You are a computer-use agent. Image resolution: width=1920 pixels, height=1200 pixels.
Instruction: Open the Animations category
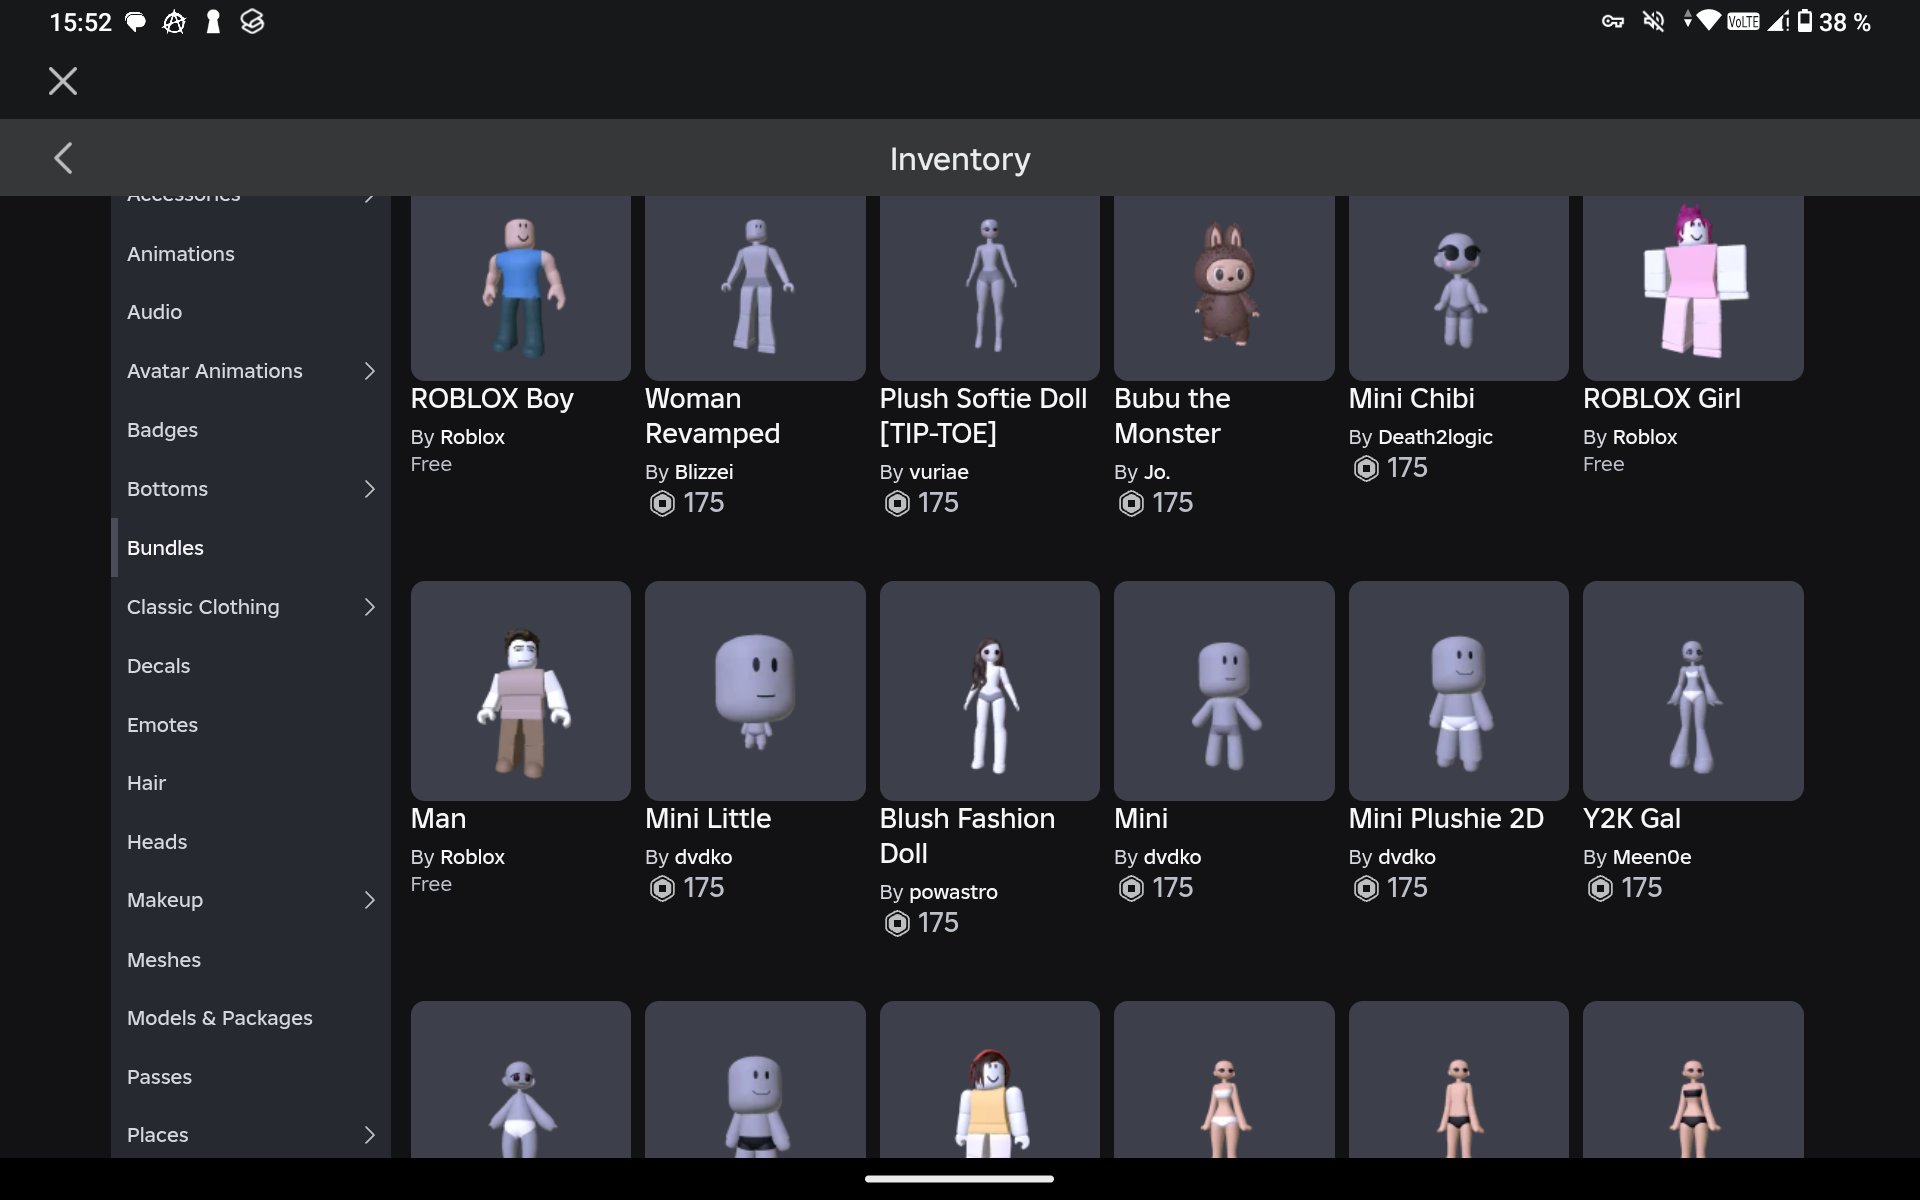click(x=250, y=254)
